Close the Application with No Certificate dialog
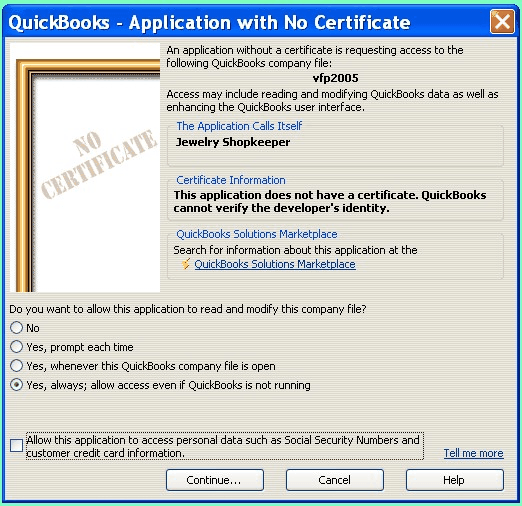The width and height of the screenshot is (522, 506). pos(502,22)
